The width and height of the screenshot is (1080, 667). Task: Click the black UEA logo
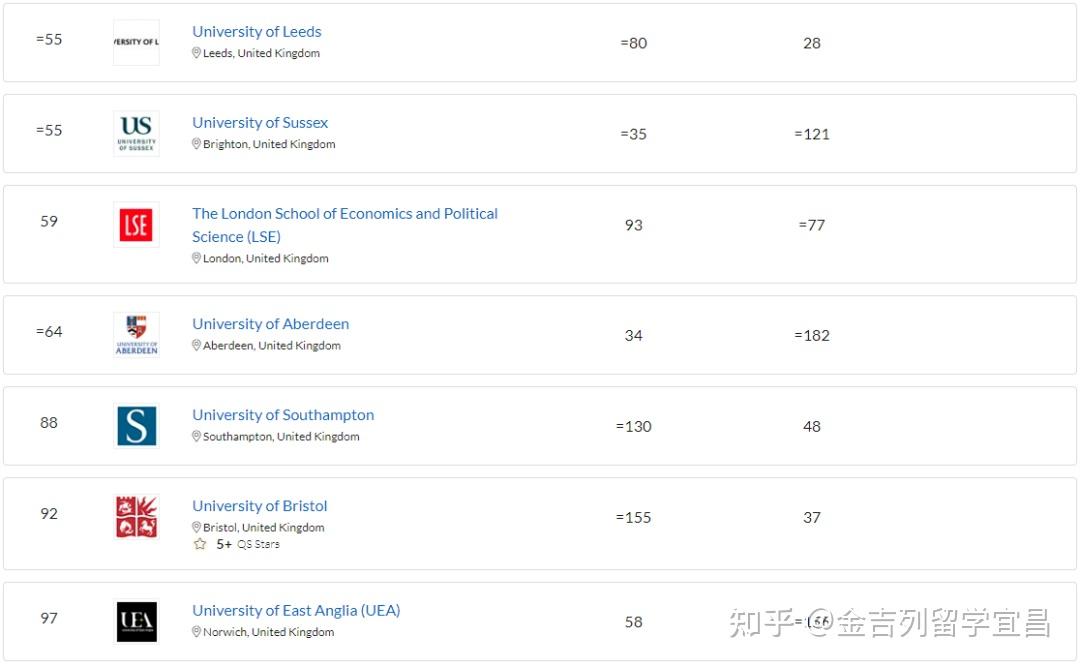pyautogui.click(x=136, y=622)
